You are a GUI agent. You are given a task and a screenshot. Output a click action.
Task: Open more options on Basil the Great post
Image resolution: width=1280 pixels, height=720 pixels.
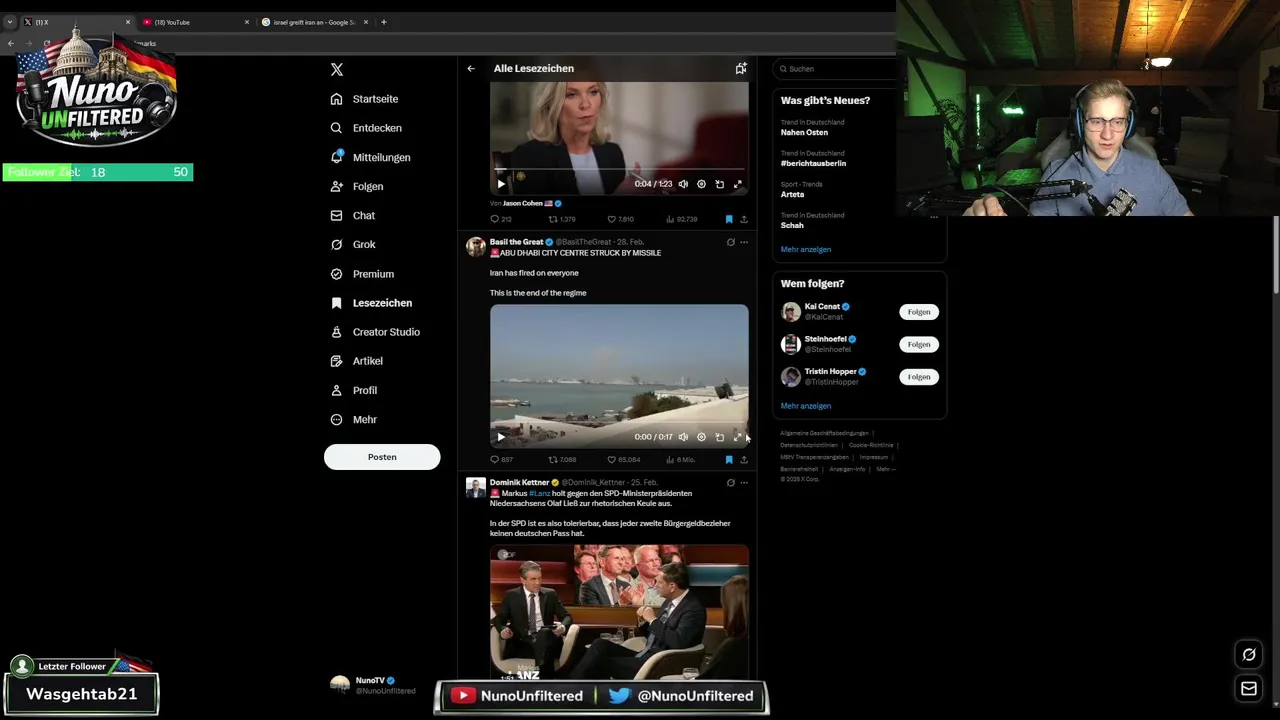coord(743,242)
